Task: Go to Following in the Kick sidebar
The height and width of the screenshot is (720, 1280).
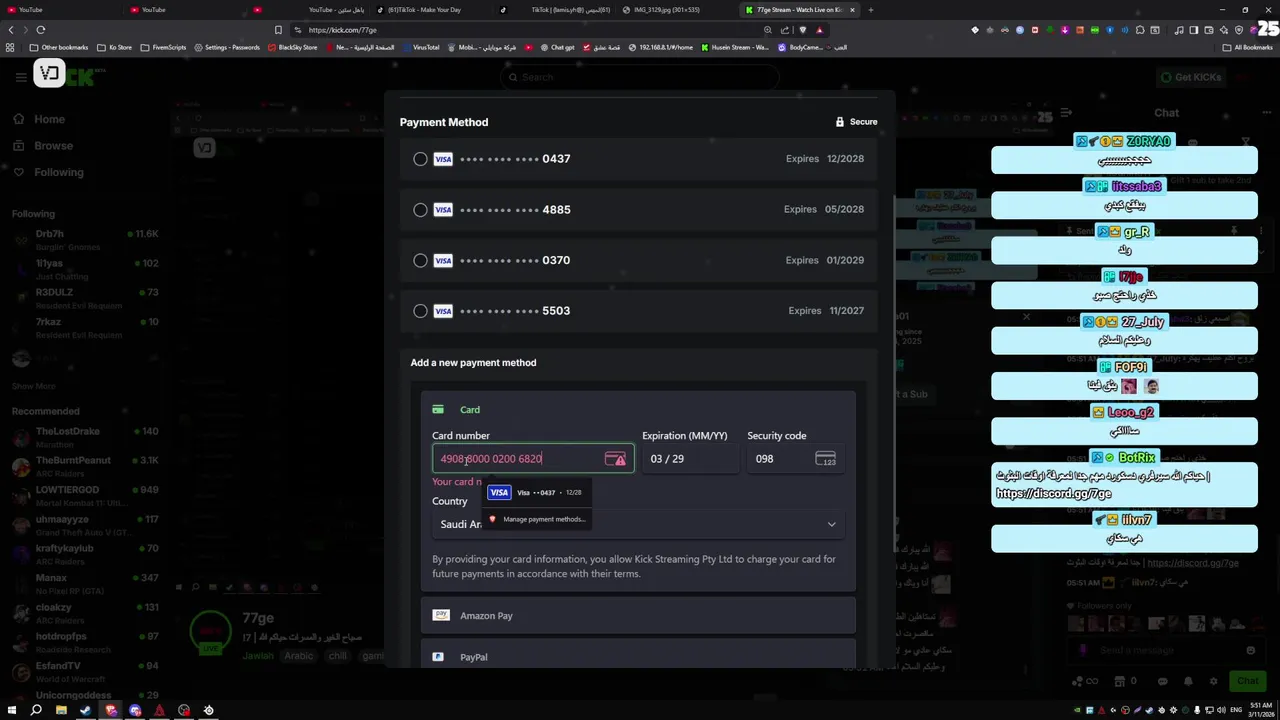Action: [49, 172]
